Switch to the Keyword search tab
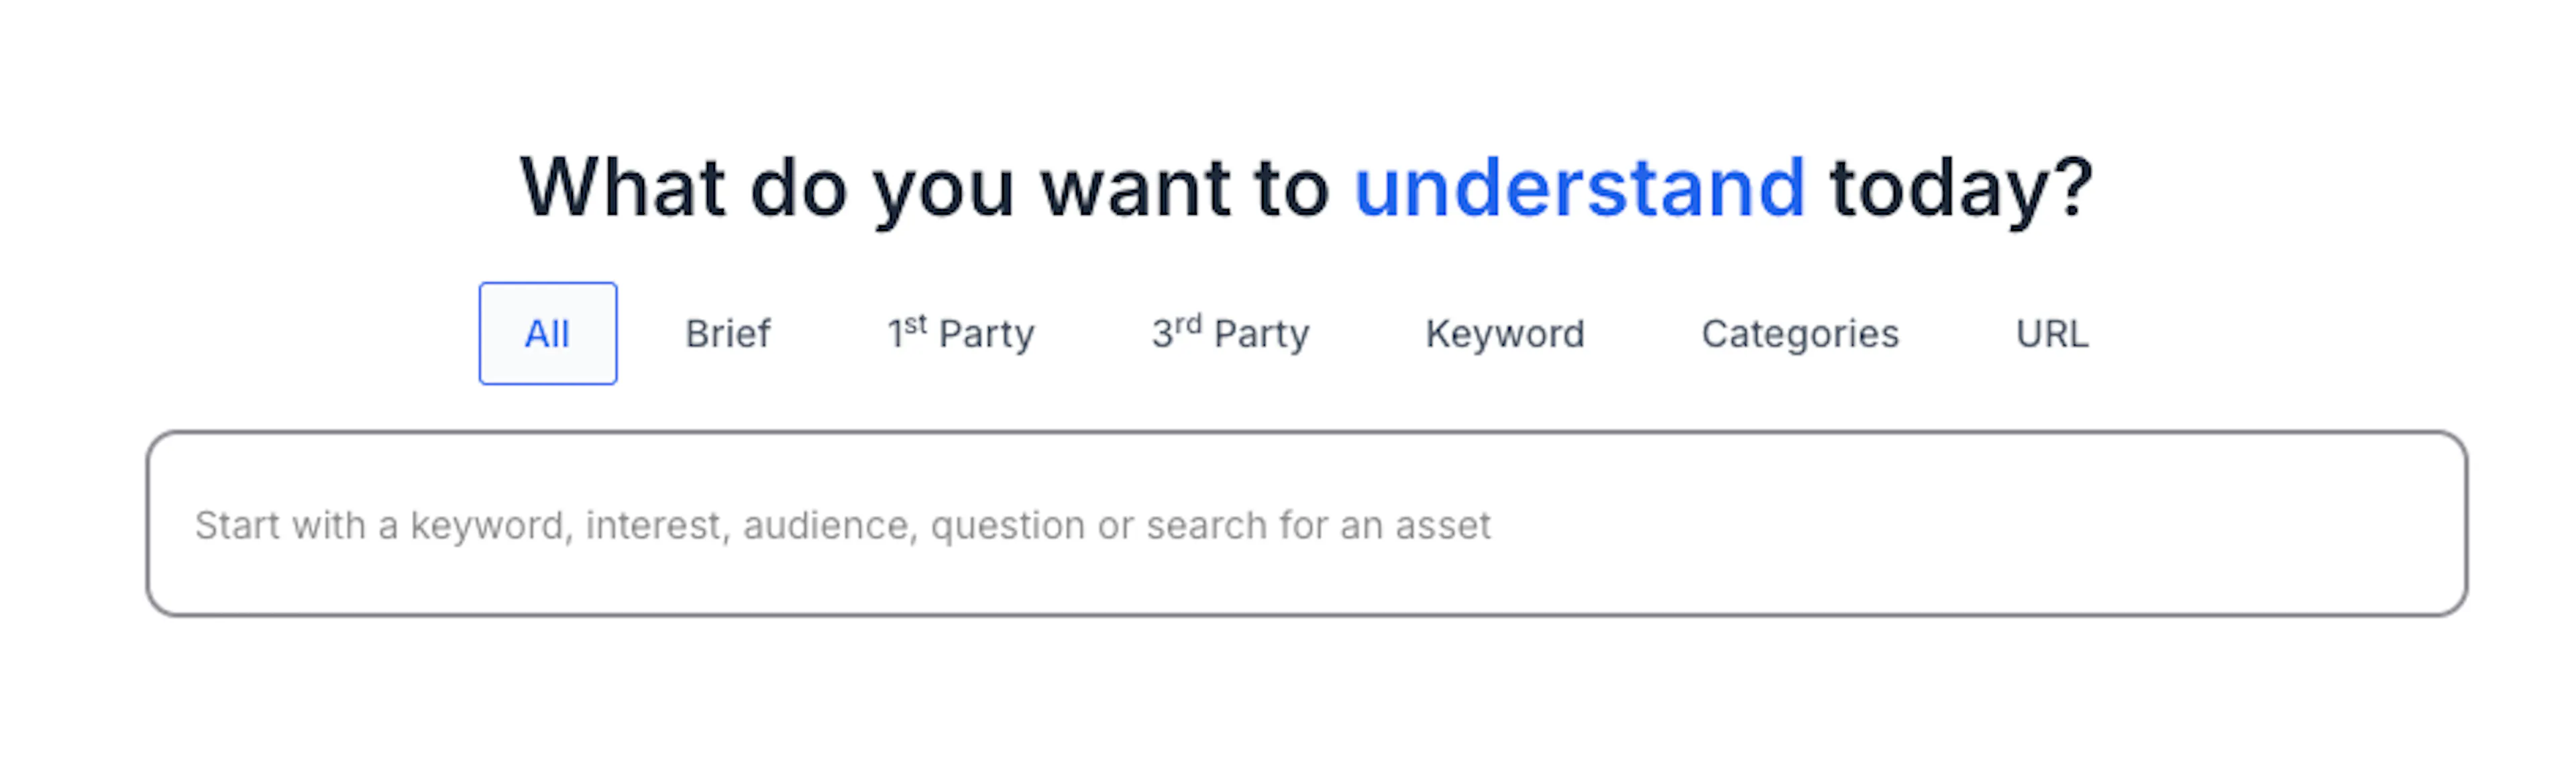Screen dimensions: 2576x763 click(1505, 333)
